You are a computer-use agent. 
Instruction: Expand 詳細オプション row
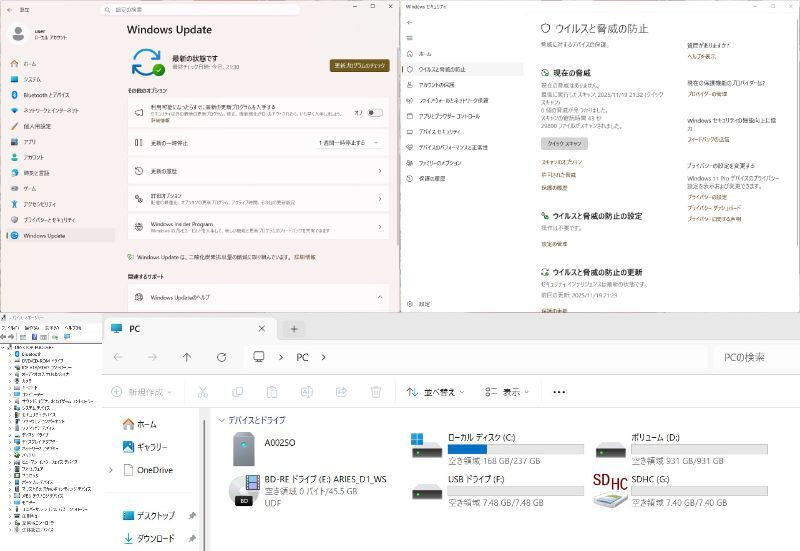(x=259, y=198)
